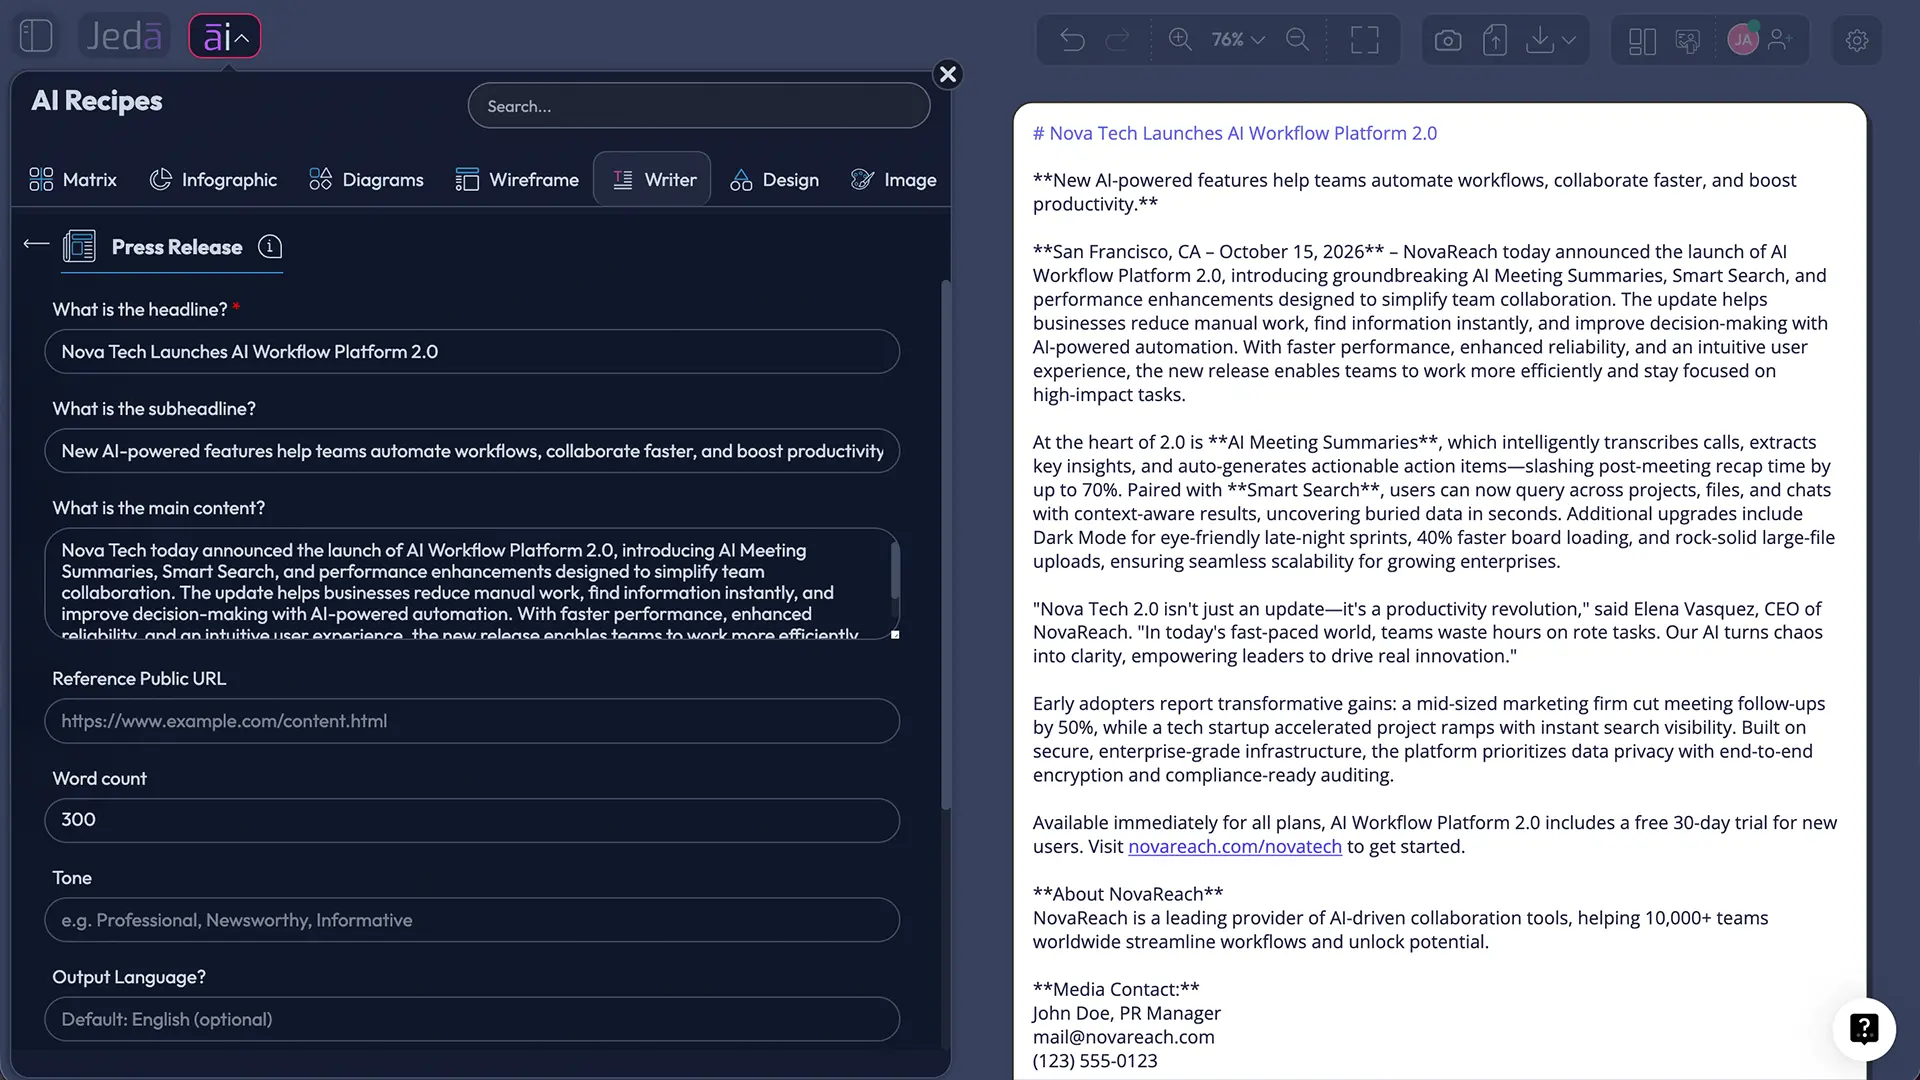Switch to the Image tab
Image resolution: width=1920 pixels, height=1080 pixels.
tap(893, 180)
